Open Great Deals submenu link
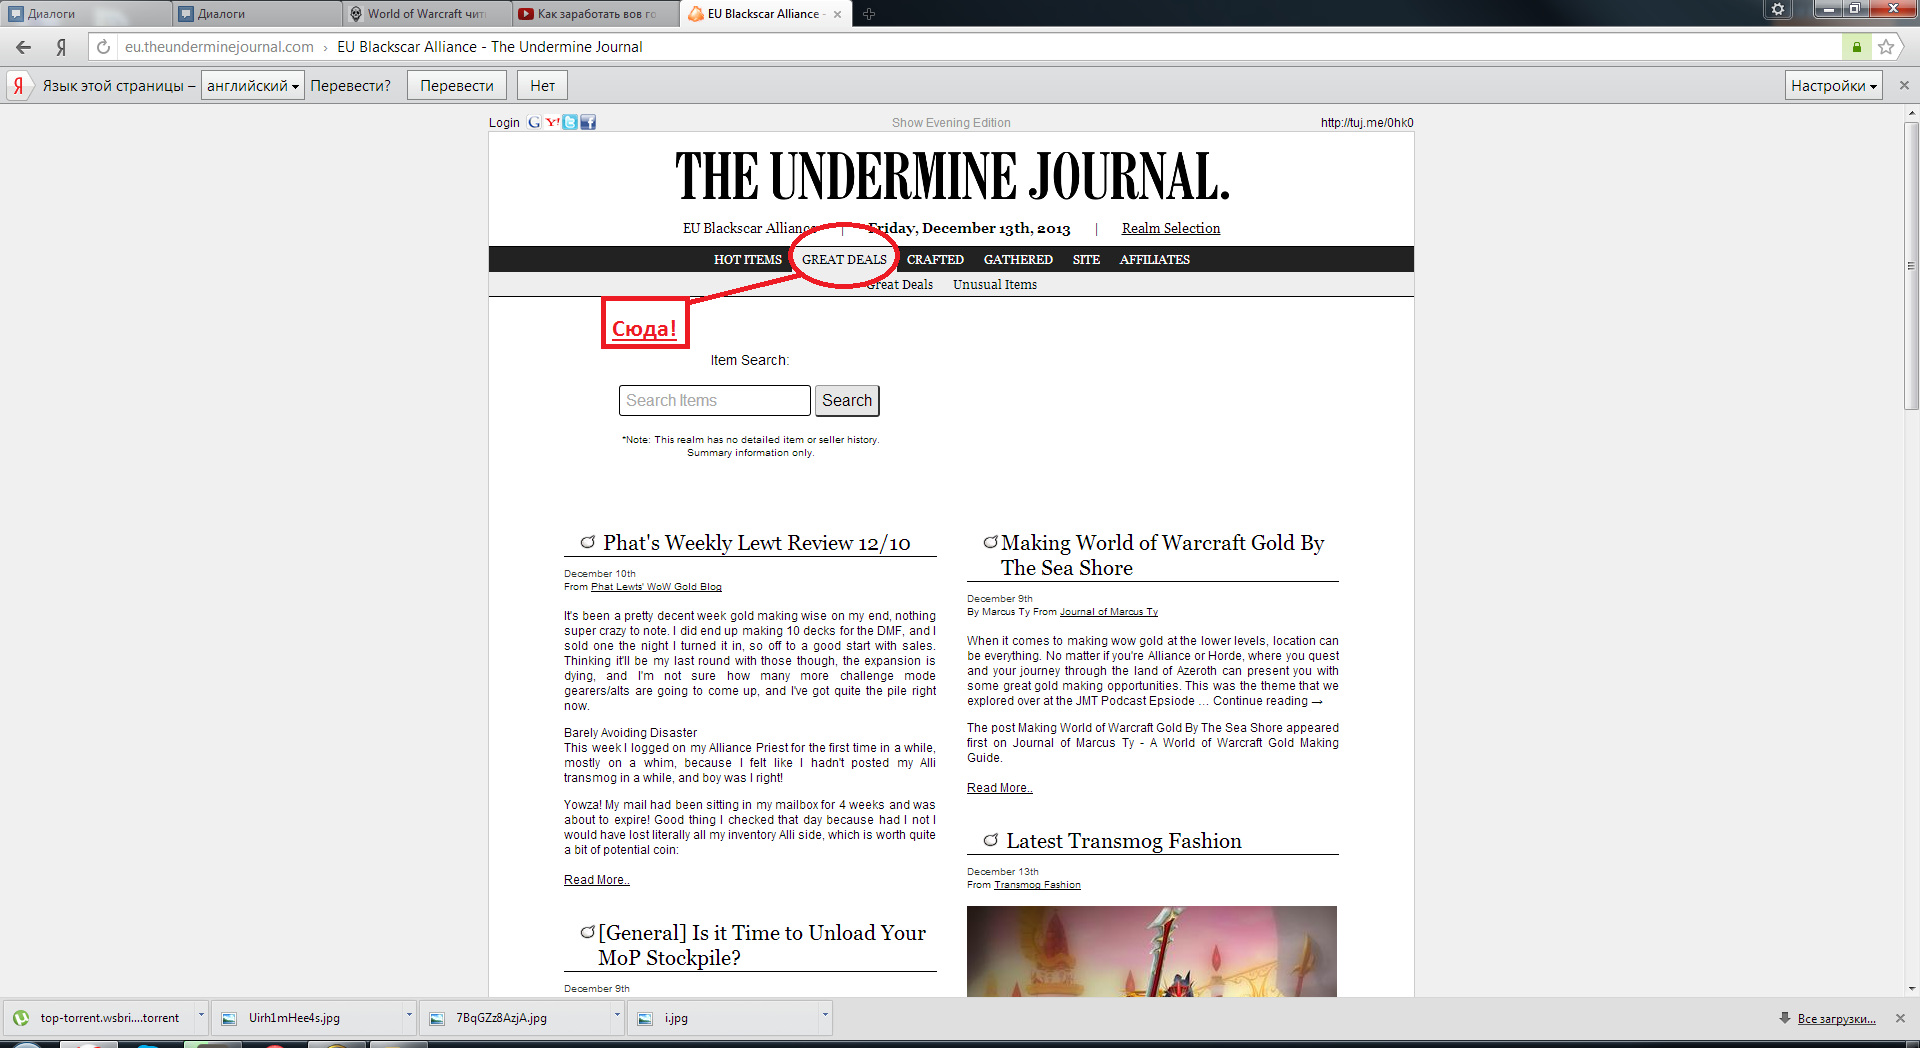Screen dimensions: 1920x1048 point(900,285)
